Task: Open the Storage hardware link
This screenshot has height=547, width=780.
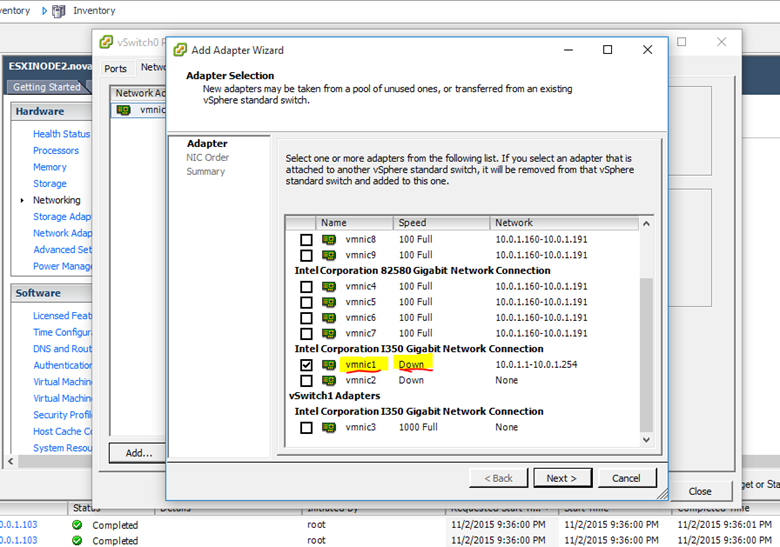Action: (50, 183)
